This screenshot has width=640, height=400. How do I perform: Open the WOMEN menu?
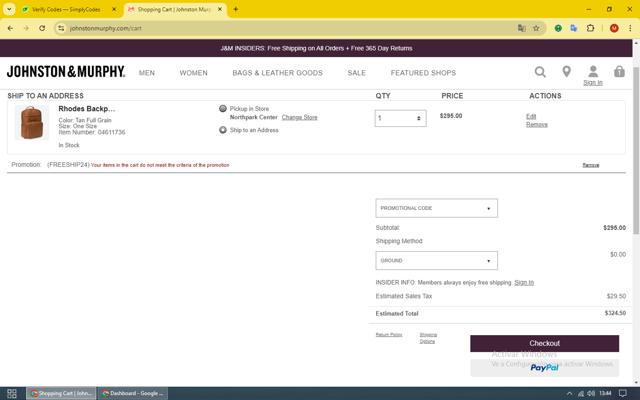point(193,73)
